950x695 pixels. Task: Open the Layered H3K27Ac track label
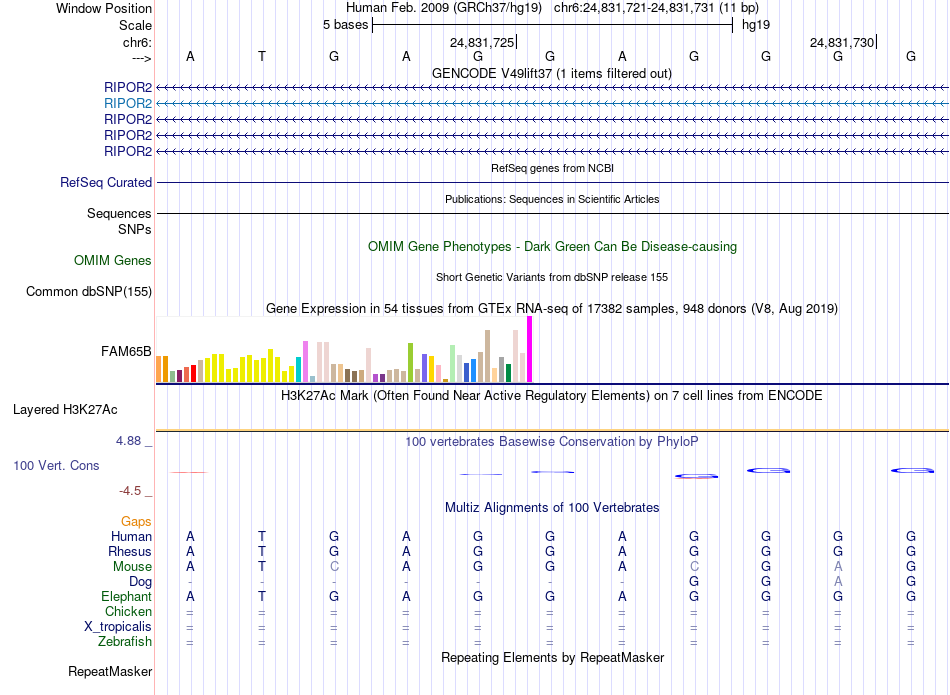point(65,410)
